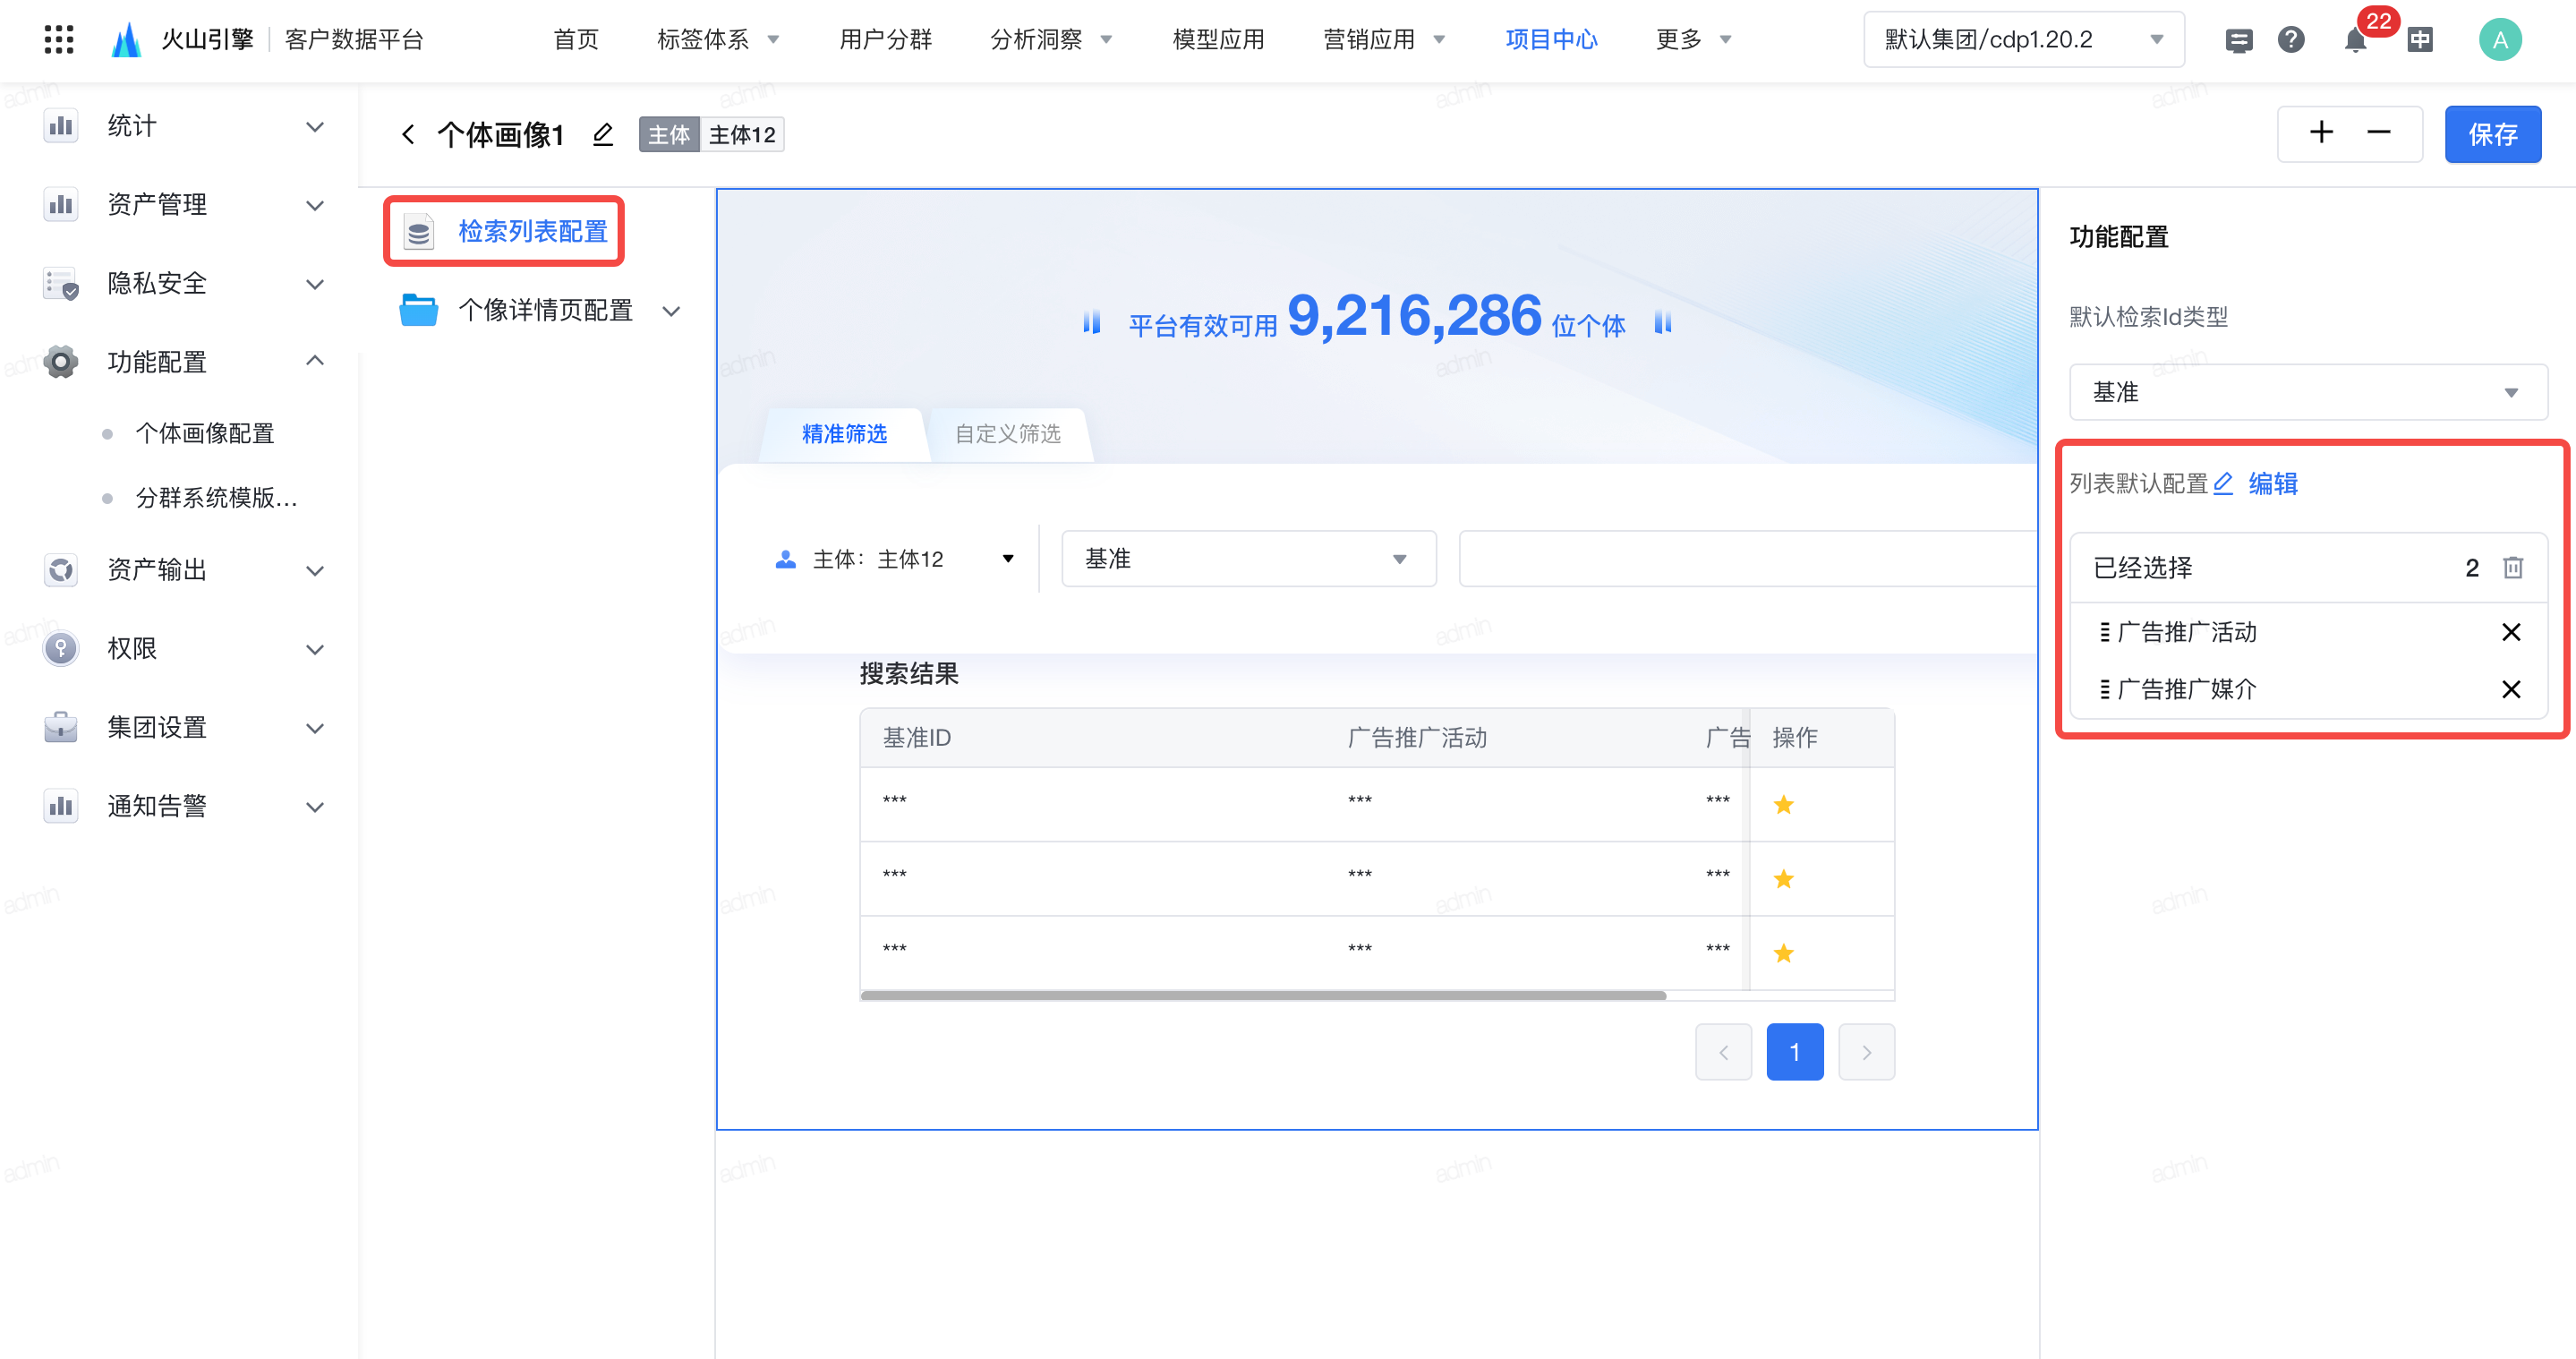Zoom out with the minus icon
The image size is (2576, 1359).
tap(2379, 133)
